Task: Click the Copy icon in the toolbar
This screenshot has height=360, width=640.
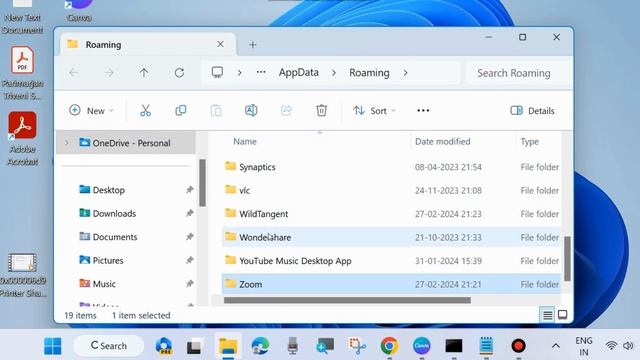Action: pyautogui.click(x=180, y=111)
